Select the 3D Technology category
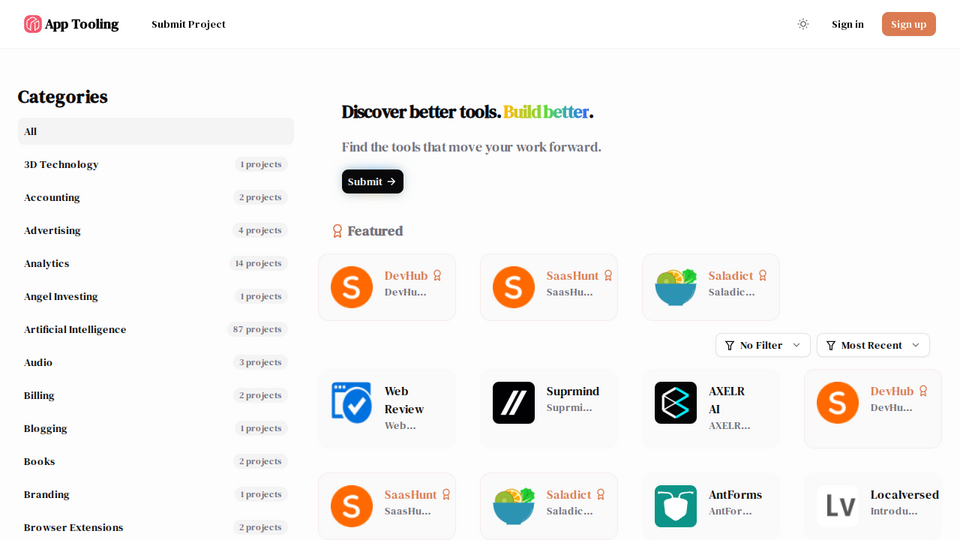Image resolution: width=960 pixels, height=540 pixels. pos(156,164)
